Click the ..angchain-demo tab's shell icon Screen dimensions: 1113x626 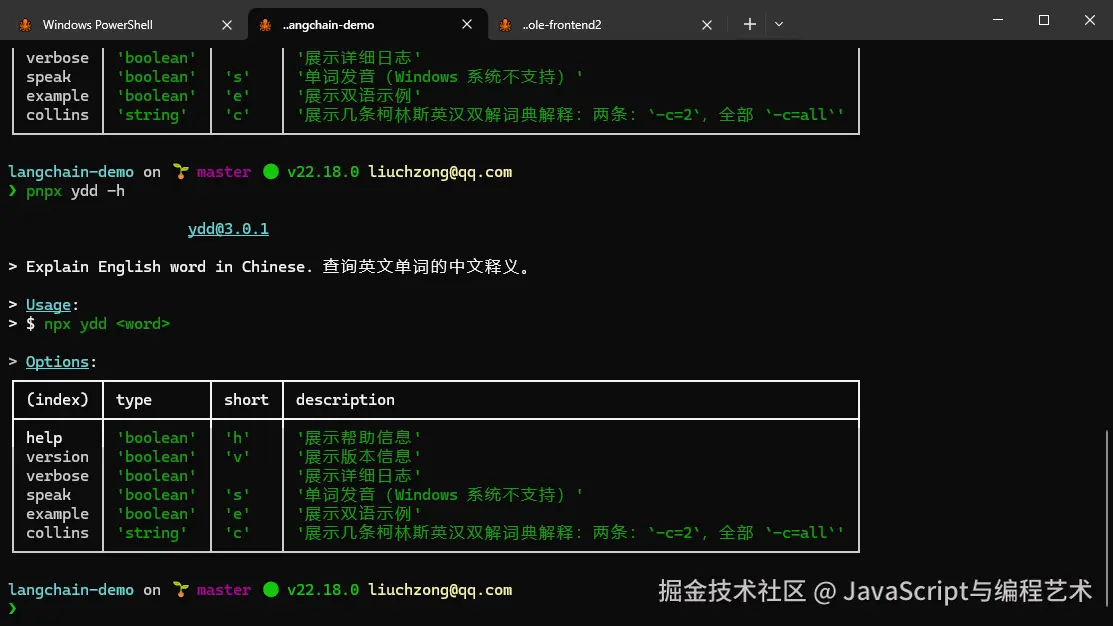tap(265, 25)
